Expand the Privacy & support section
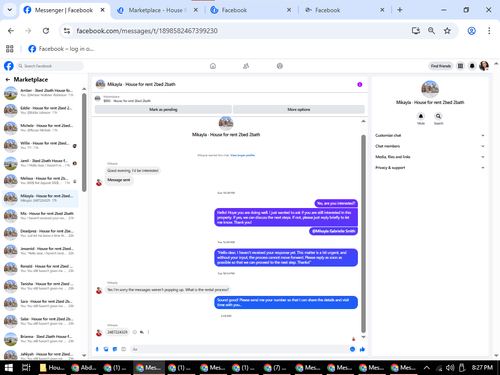This screenshot has height=375, width=500. pyautogui.click(x=430, y=168)
